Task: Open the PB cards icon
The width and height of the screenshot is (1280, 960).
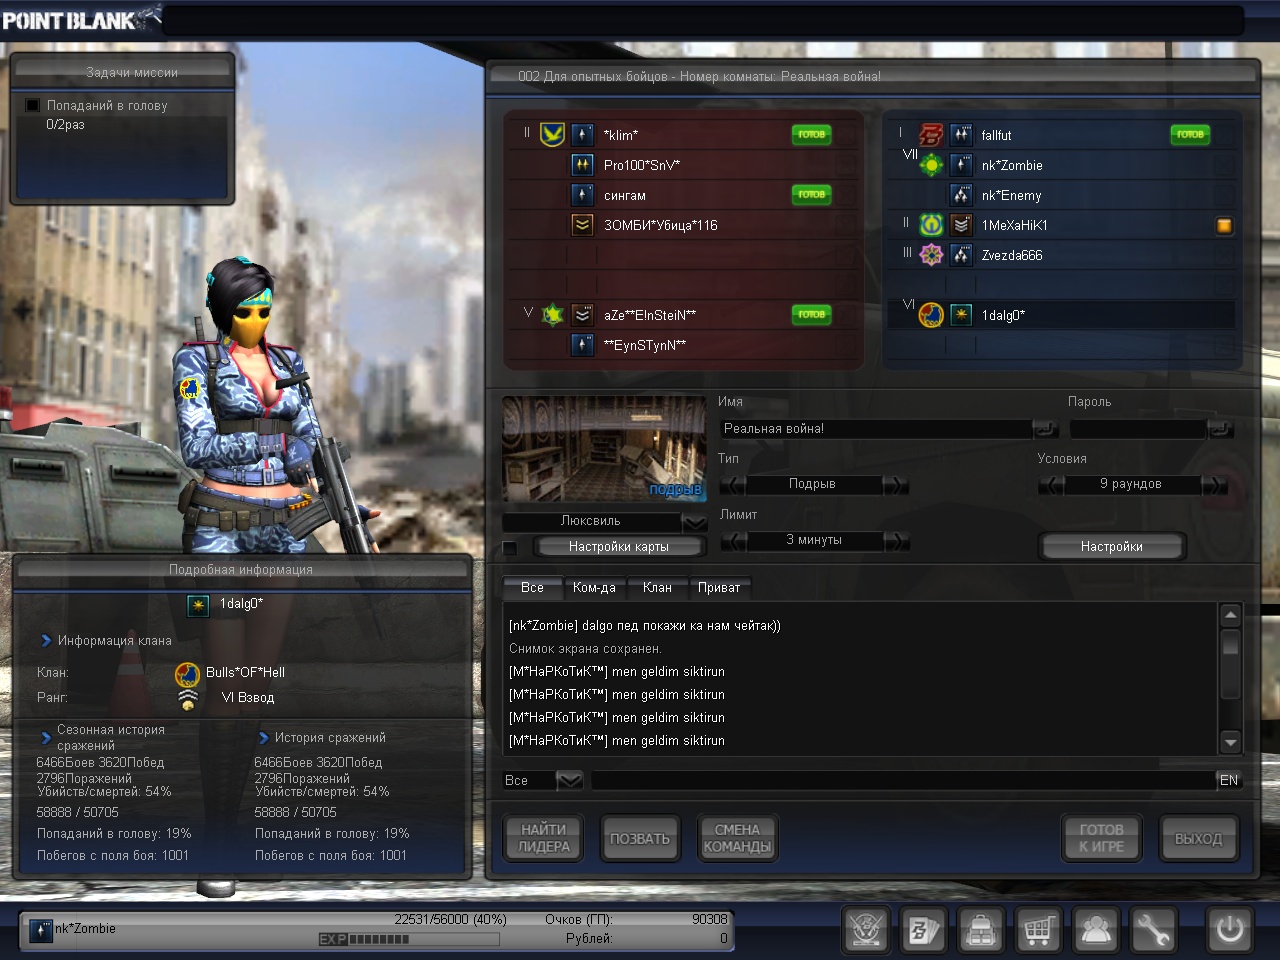Action: tap(923, 930)
